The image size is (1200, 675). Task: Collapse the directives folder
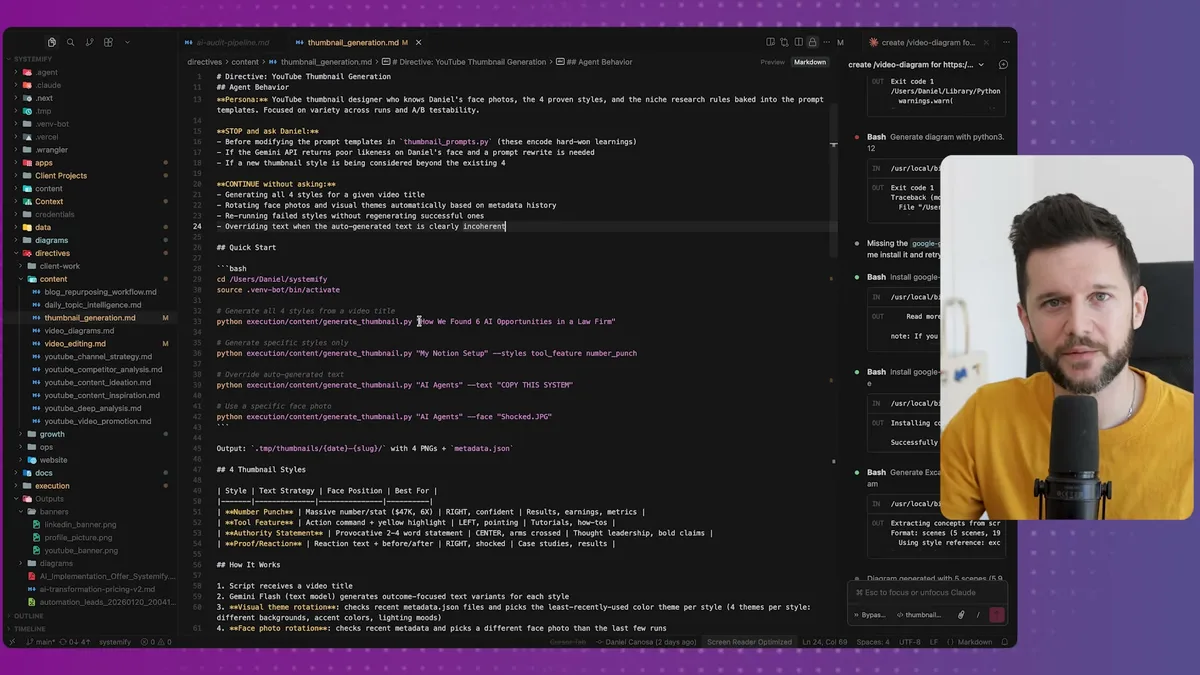coord(52,253)
